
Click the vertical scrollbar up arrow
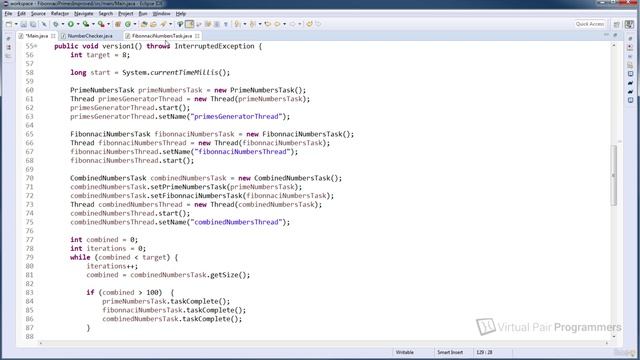pyautogui.click(x=613, y=45)
